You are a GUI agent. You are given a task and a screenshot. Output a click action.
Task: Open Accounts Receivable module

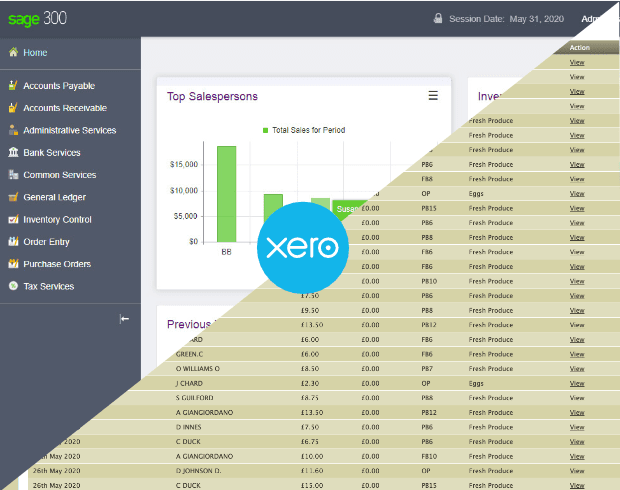click(65, 108)
